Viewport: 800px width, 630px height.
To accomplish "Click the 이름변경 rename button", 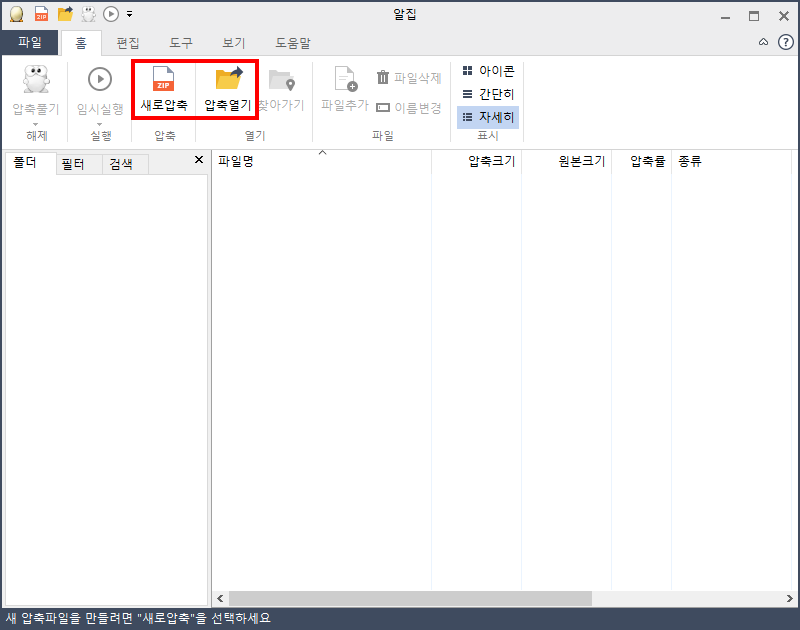I will [409, 108].
